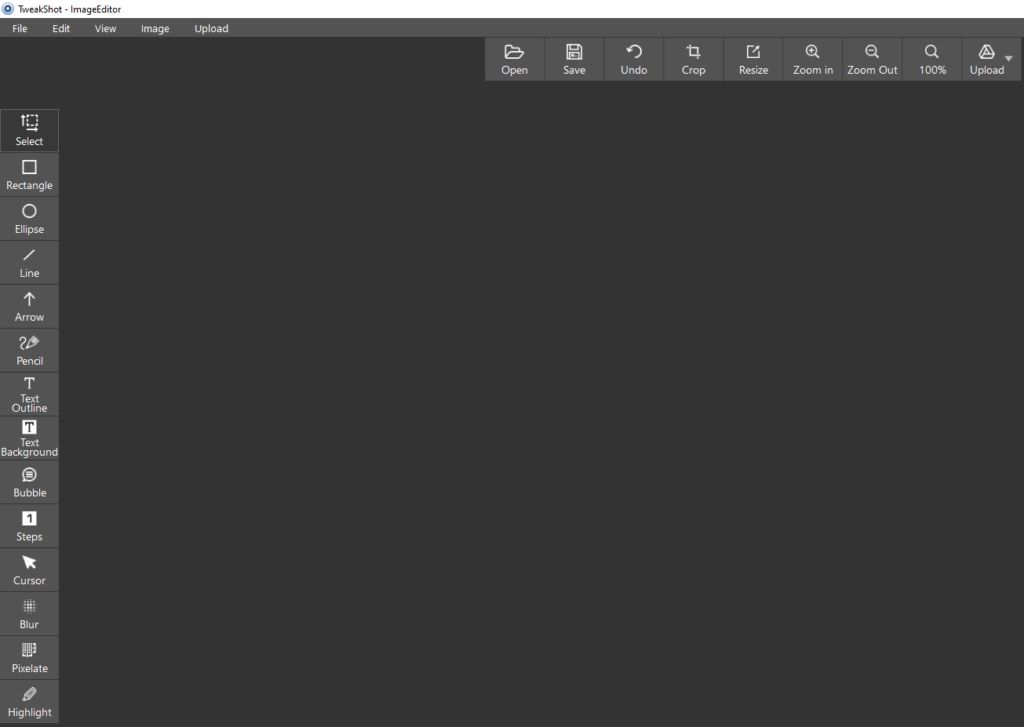Click the Zoom Out button
Image resolution: width=1024 pixels, height=727 pixels.
(872, 59)
